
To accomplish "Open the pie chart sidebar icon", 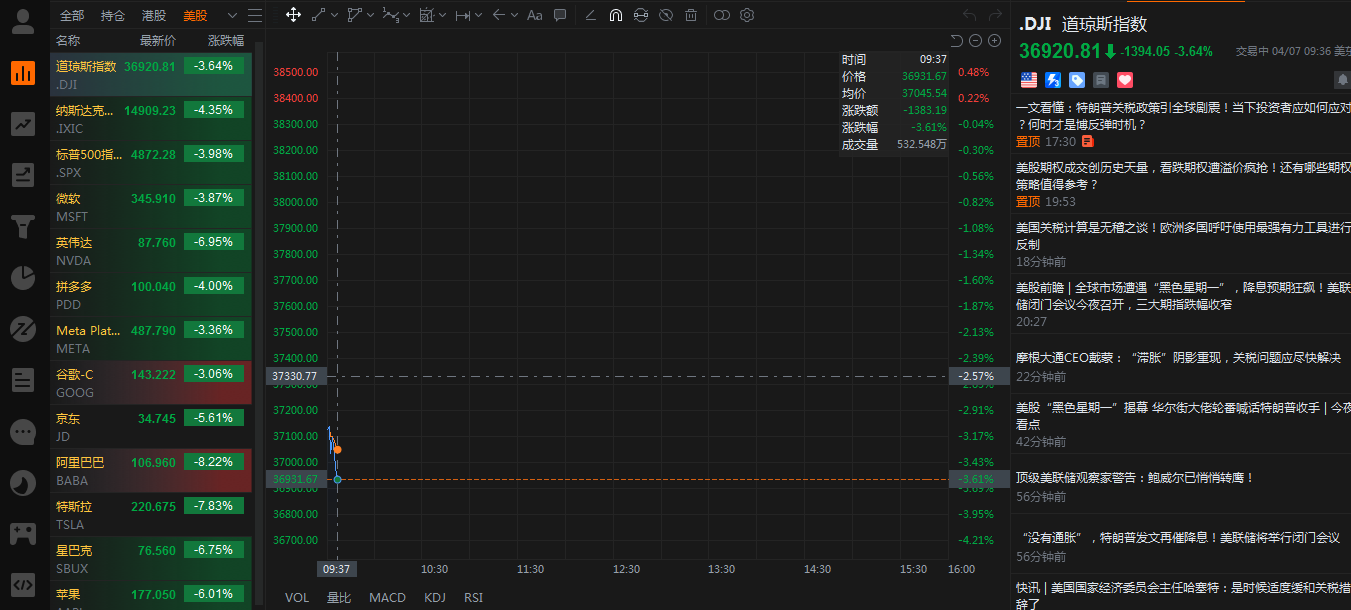I will tap(22, 277).
